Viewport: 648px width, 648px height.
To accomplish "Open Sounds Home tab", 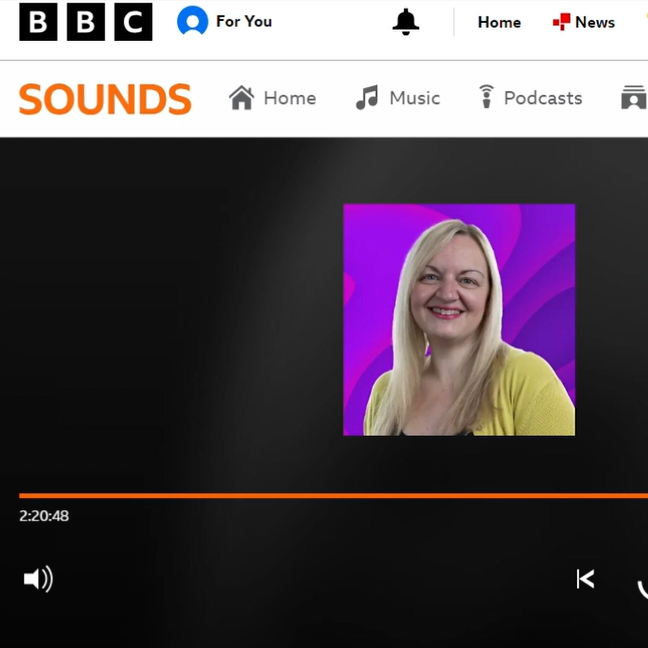I will point(272,98).
